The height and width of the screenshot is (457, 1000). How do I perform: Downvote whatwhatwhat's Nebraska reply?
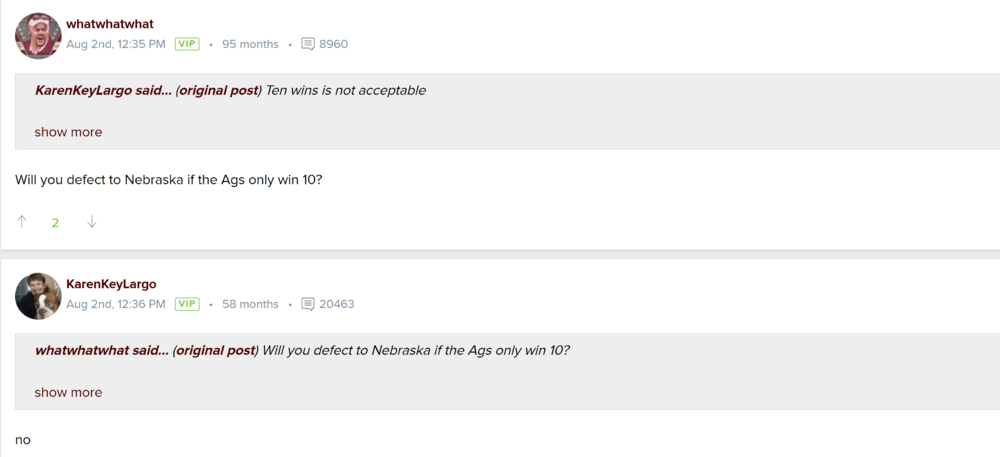click(x=92, y=222)
